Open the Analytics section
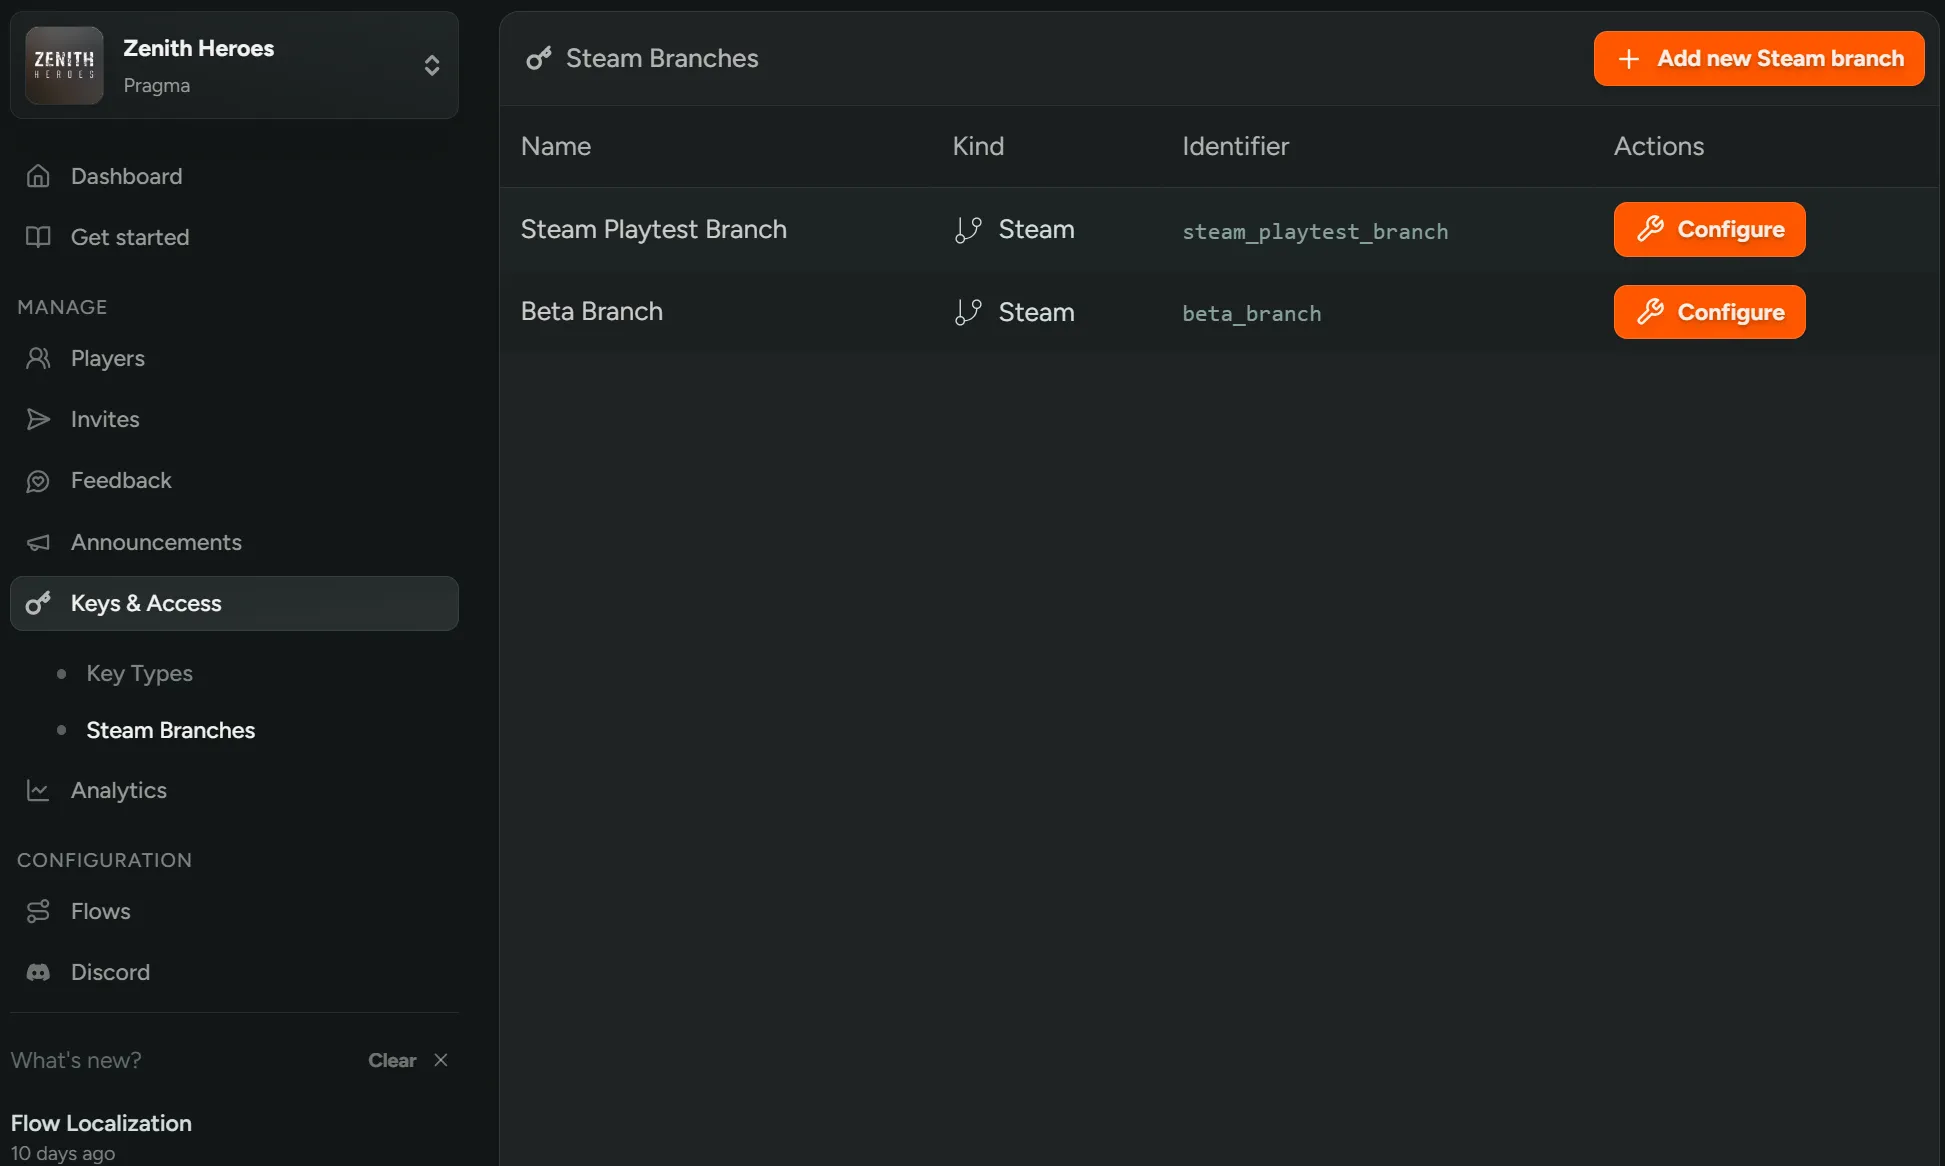Image resolution: width=1945 pixels, height=1166 pixels. tap(117, 790)
